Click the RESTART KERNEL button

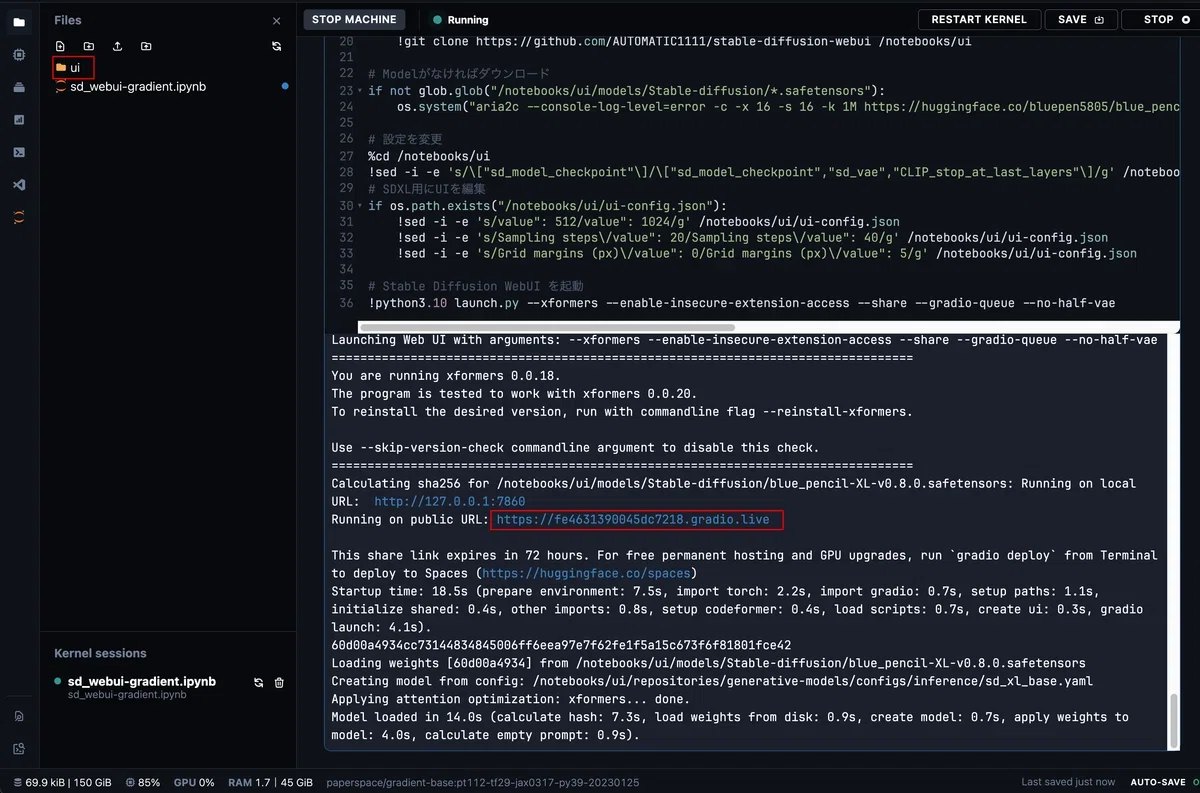pyautogui.click(x=979, y=19)
